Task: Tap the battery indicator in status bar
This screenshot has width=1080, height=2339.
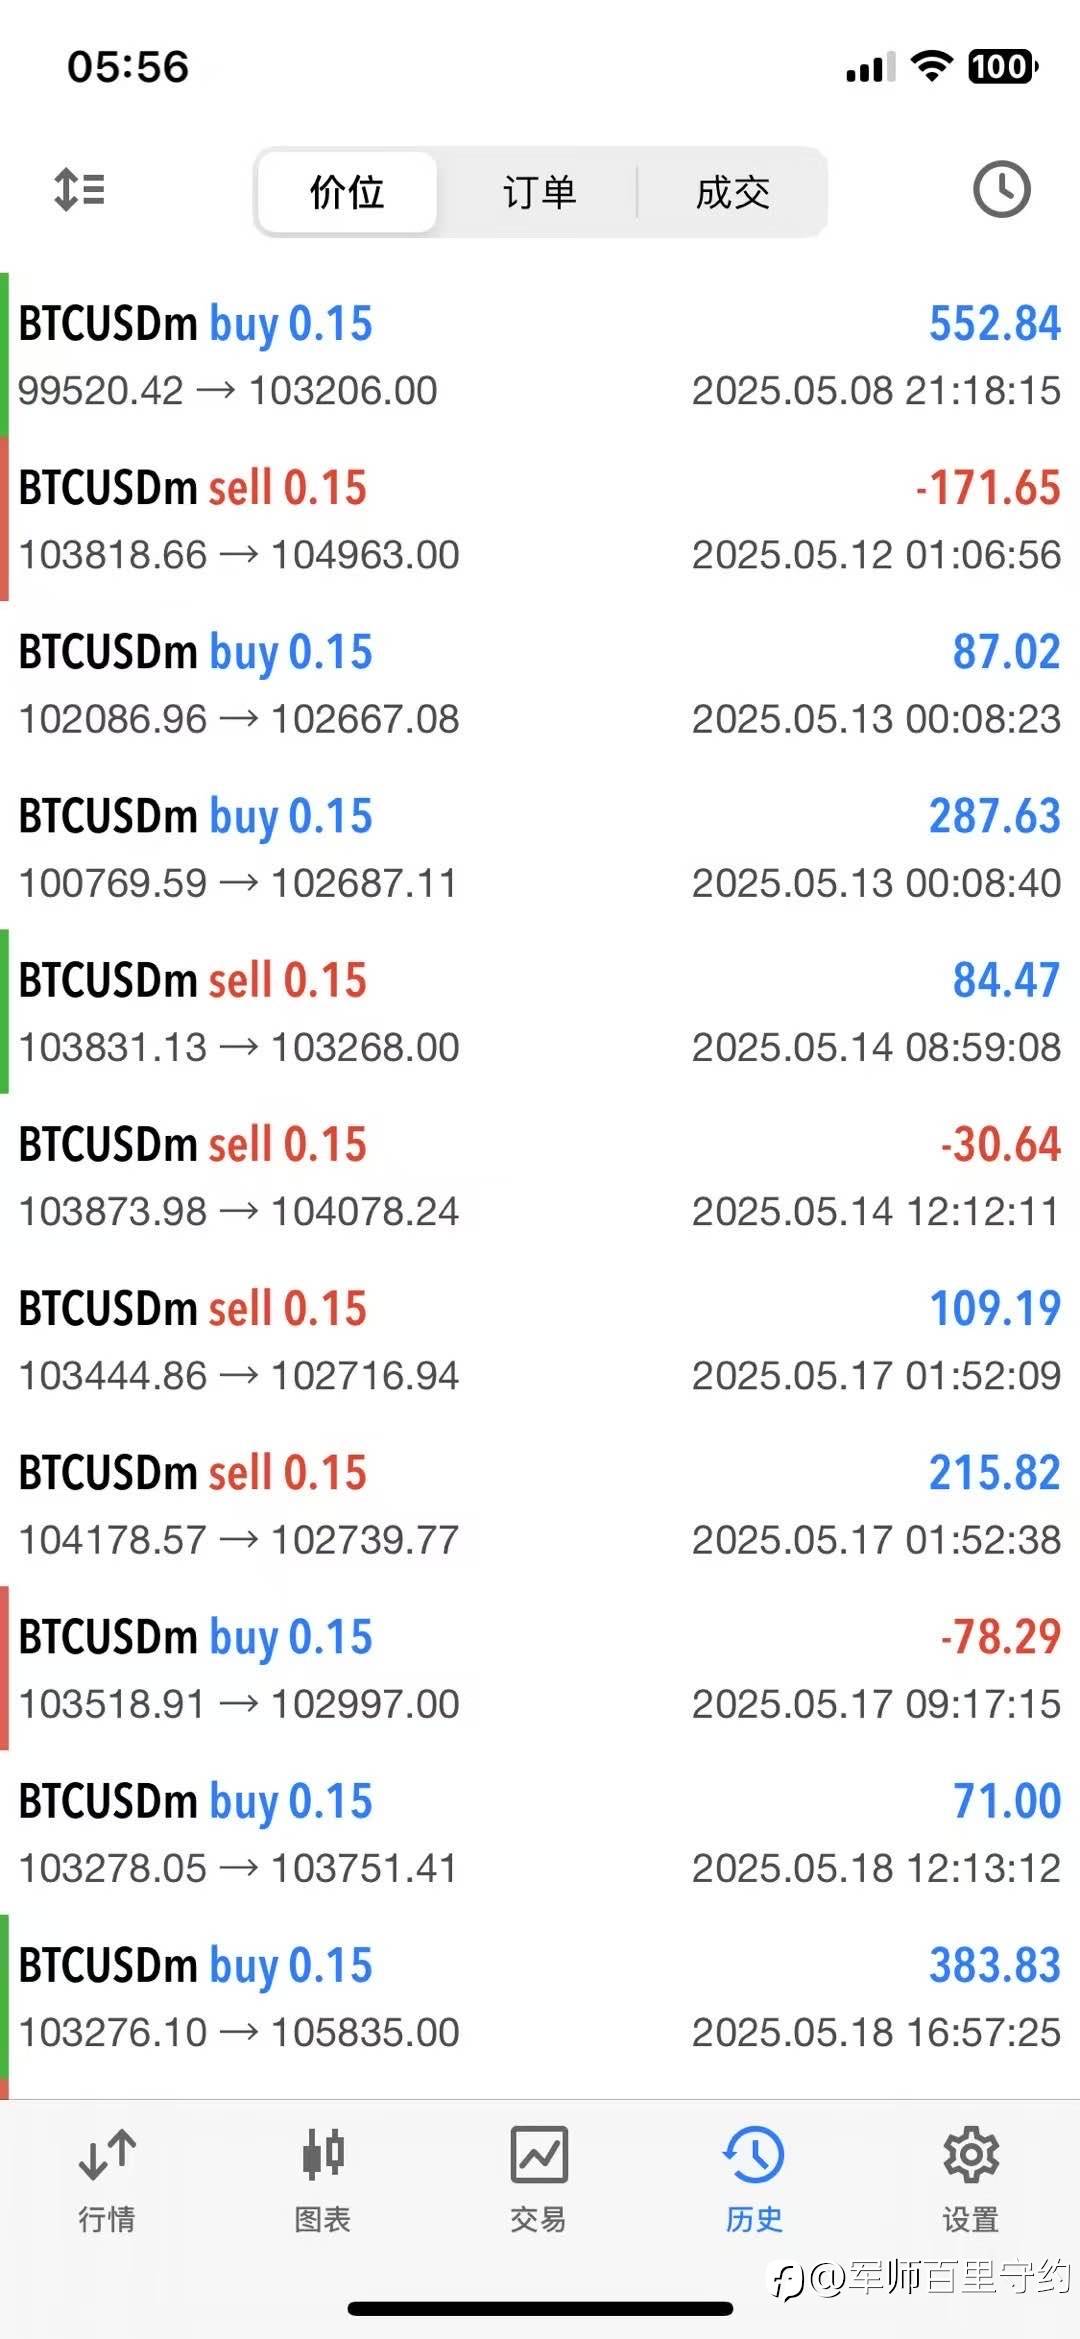Action: point(1003,67)
